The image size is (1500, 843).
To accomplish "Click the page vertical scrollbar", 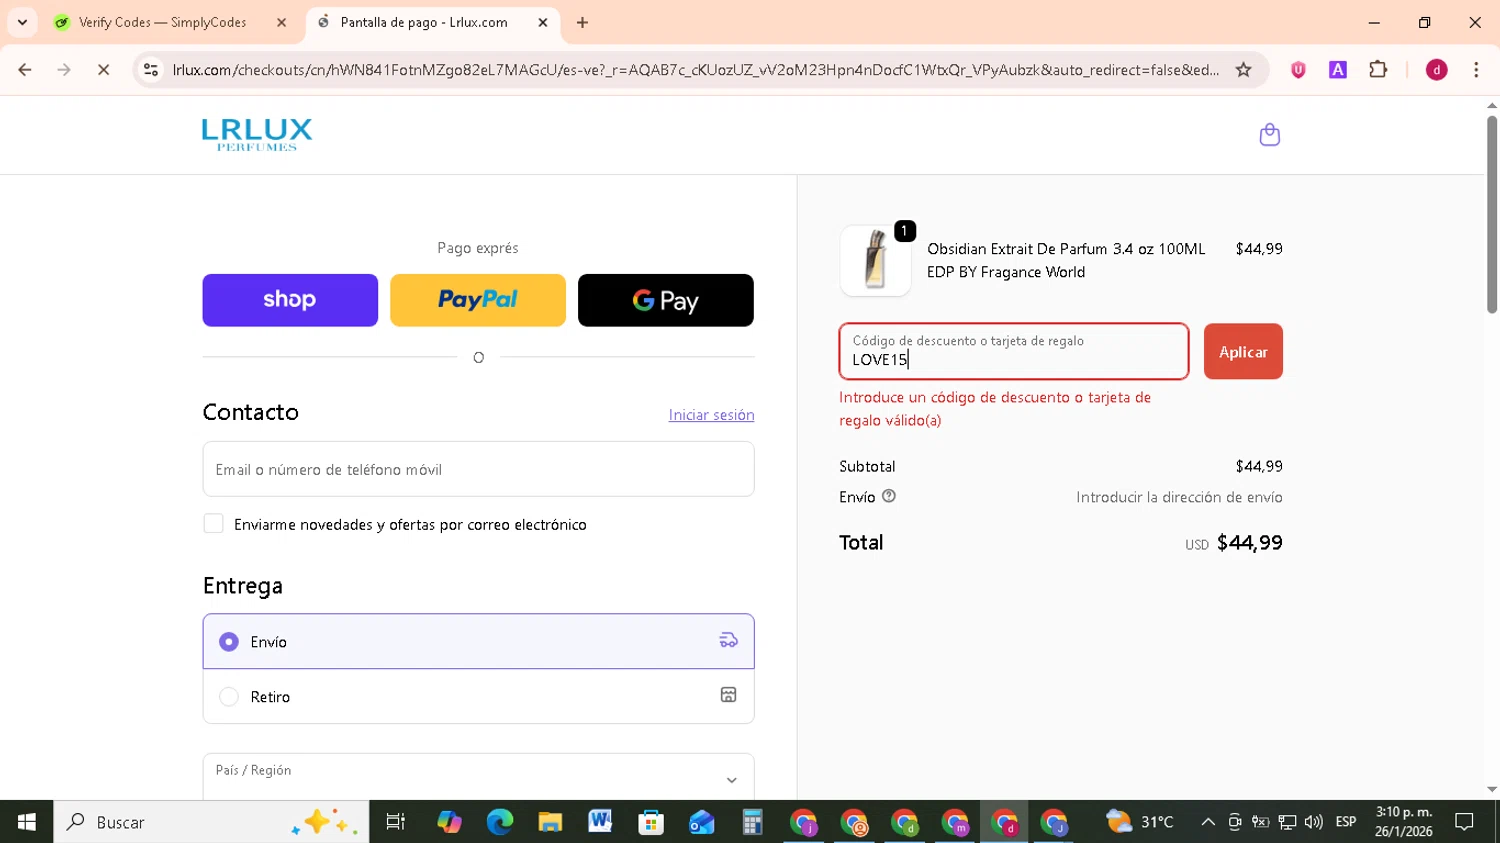I will (1491, 215).
